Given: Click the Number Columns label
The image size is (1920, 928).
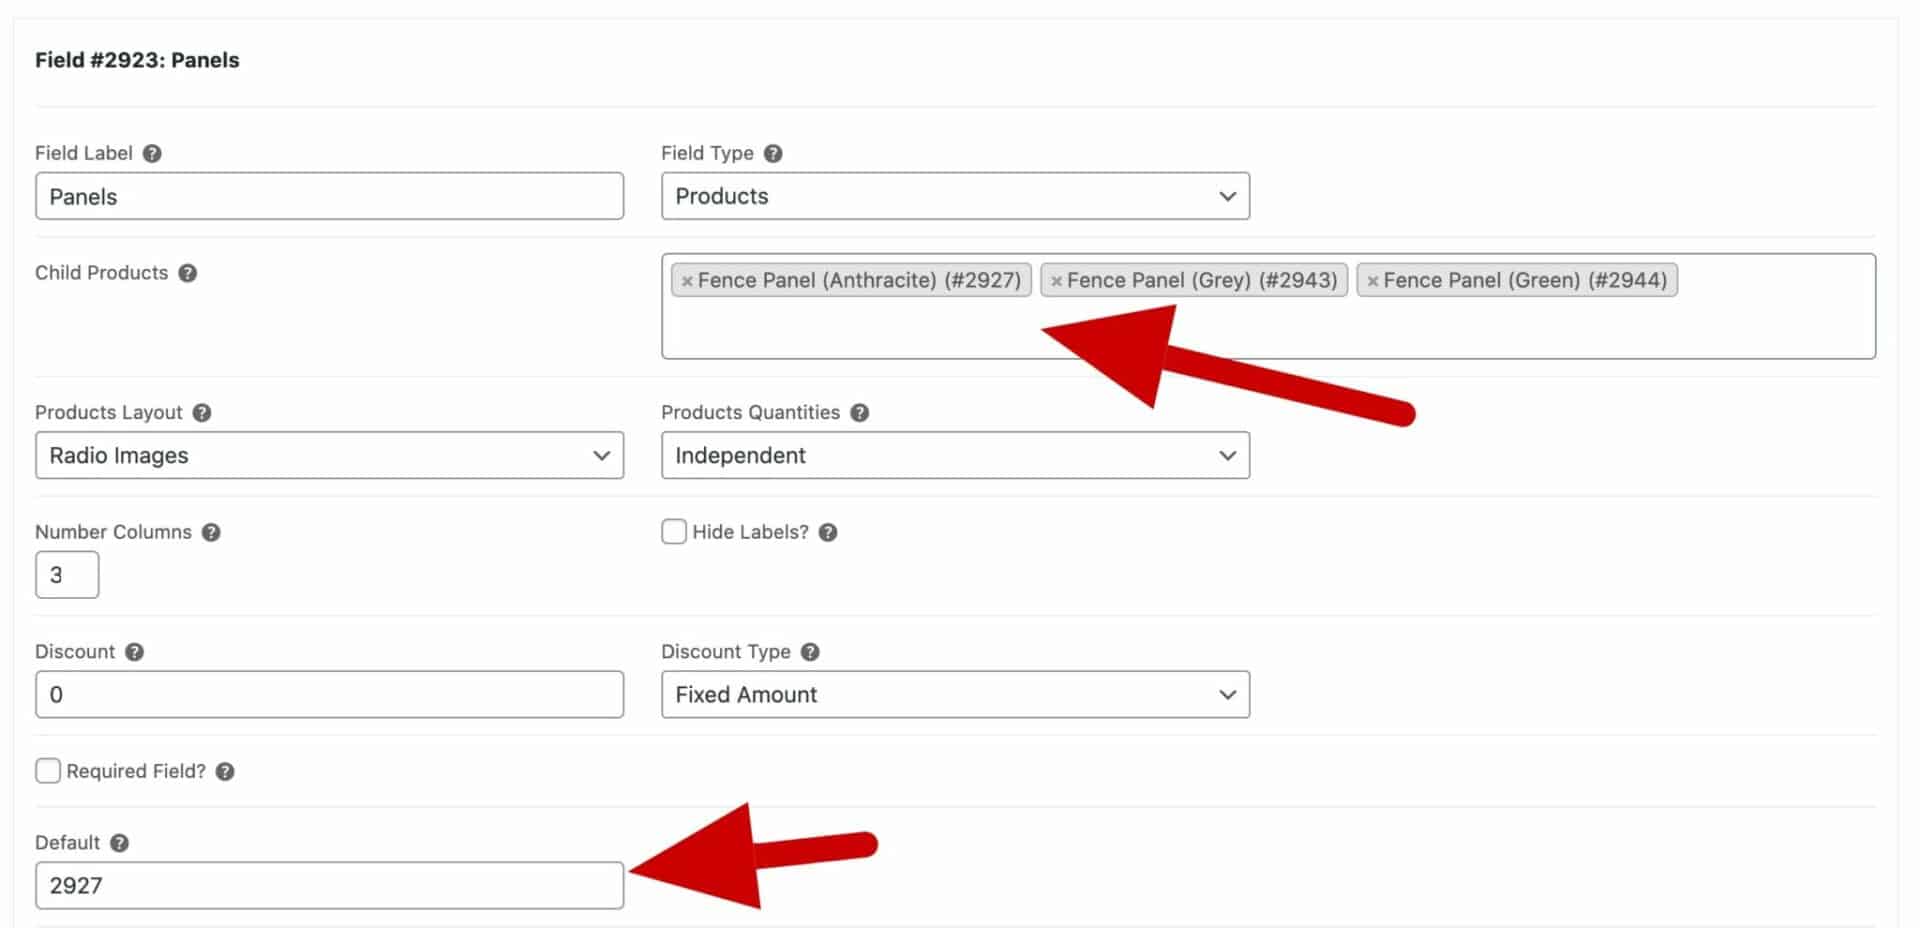Looking at the screenshot, I should pyautogui.click(x=113, y=532).
